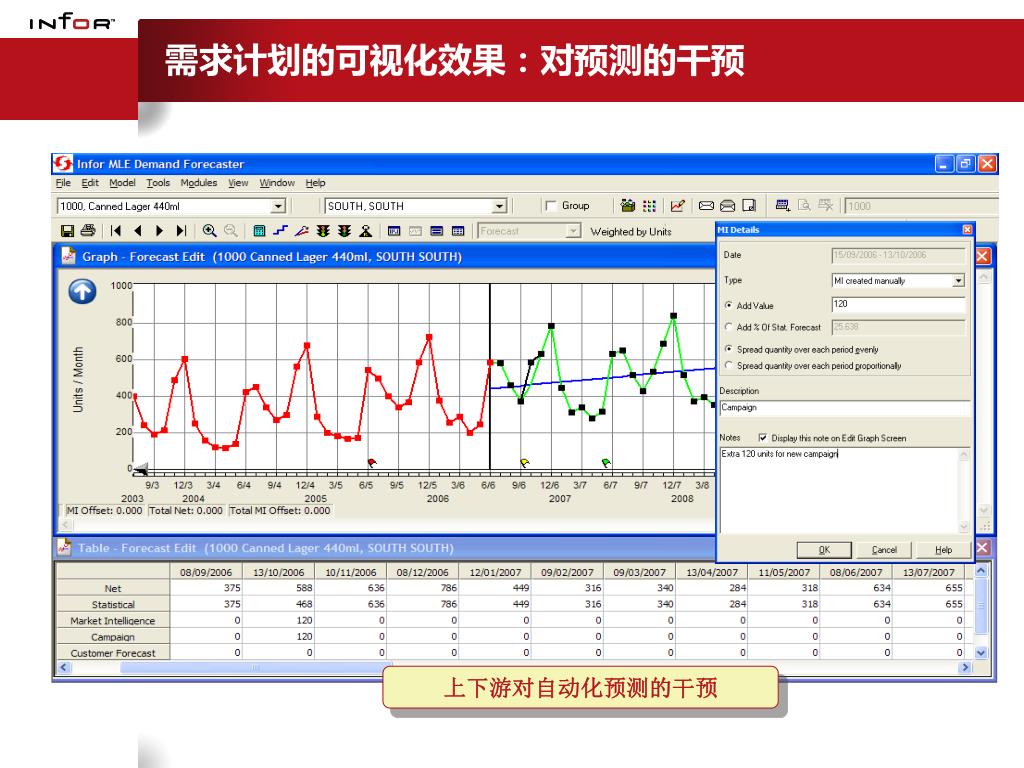
Task: Select Spread quantity over each period proportionally
Action: coord(729,365)
